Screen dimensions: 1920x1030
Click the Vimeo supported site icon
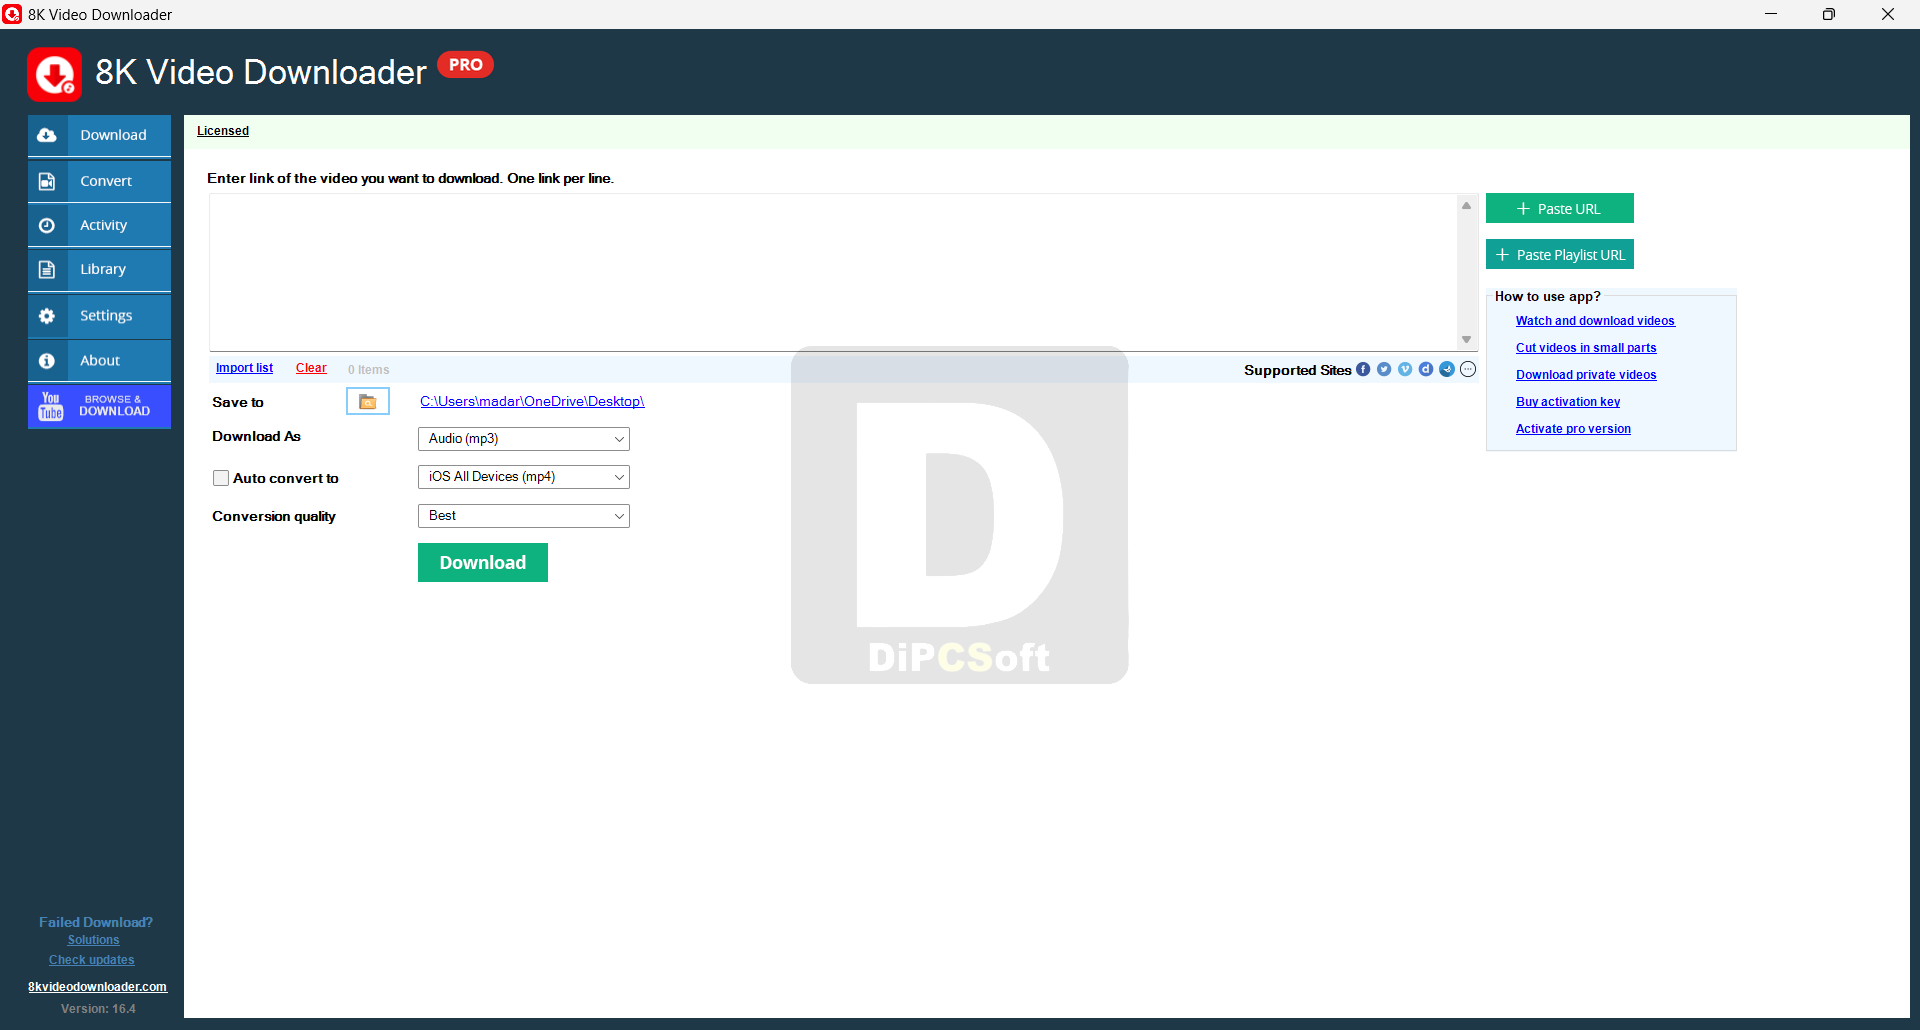click(x=1405, y=369)
